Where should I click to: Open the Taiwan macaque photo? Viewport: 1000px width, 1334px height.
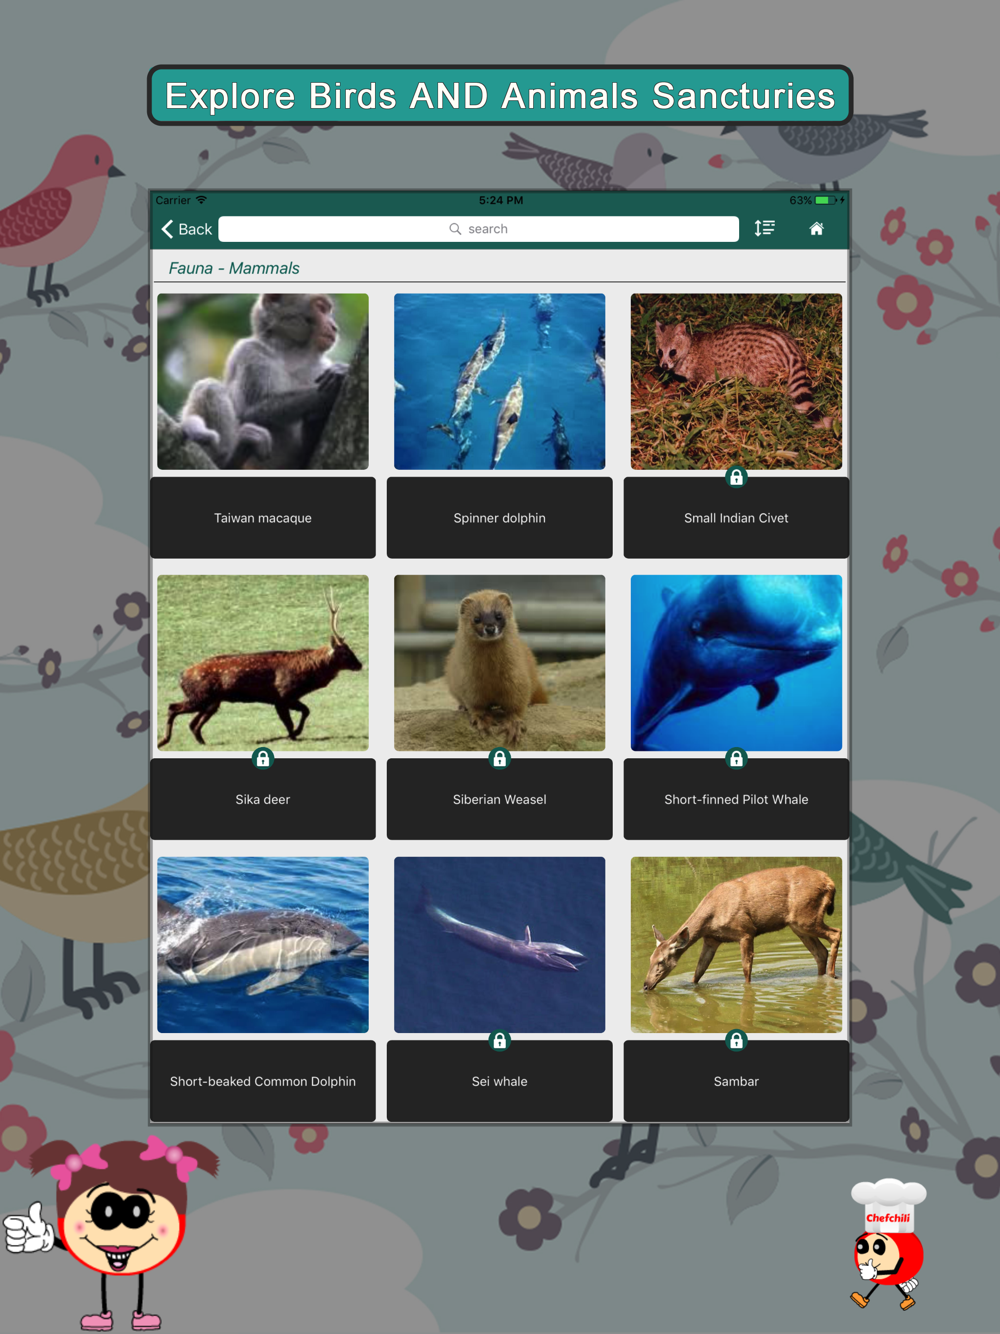[263, 381]
